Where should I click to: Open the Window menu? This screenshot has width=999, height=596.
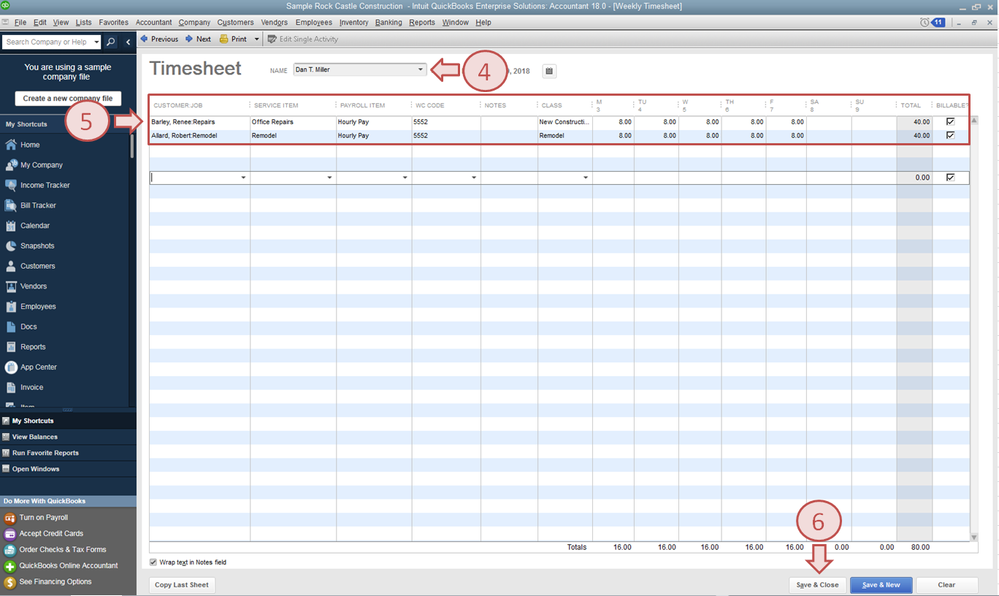tap(455, 22)
